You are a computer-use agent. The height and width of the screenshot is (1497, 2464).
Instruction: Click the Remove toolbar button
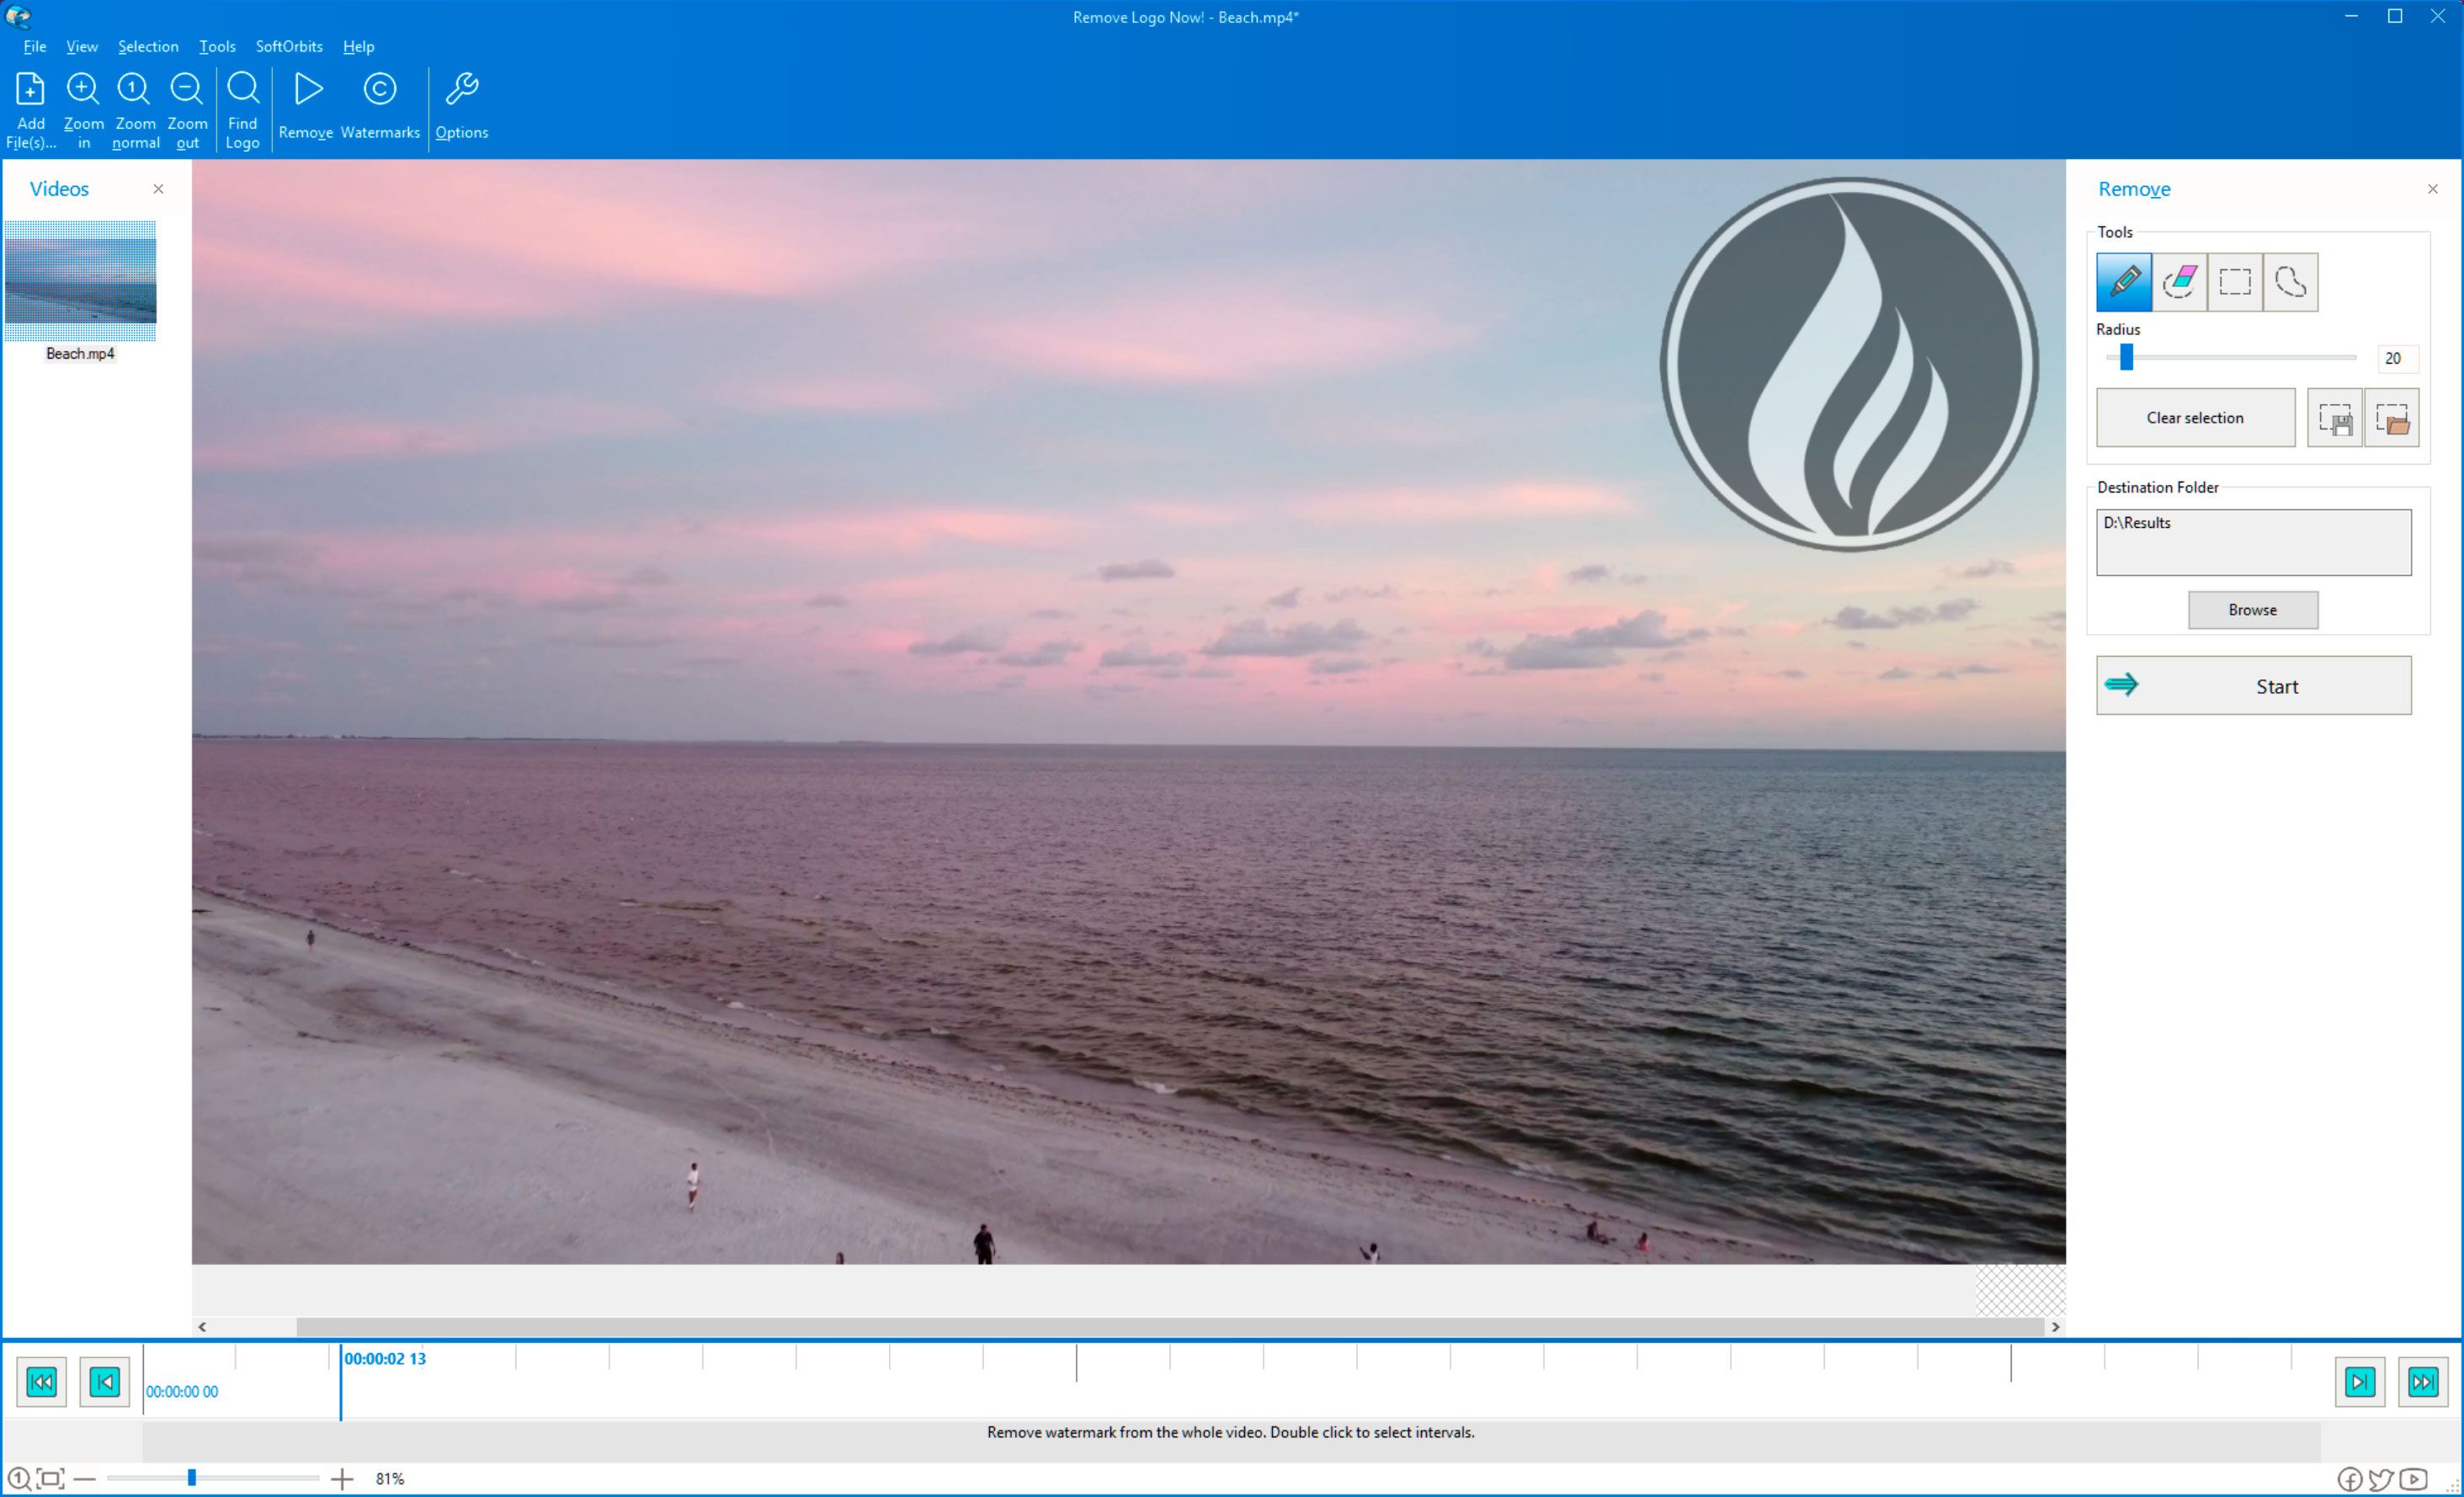coord(308,106)
